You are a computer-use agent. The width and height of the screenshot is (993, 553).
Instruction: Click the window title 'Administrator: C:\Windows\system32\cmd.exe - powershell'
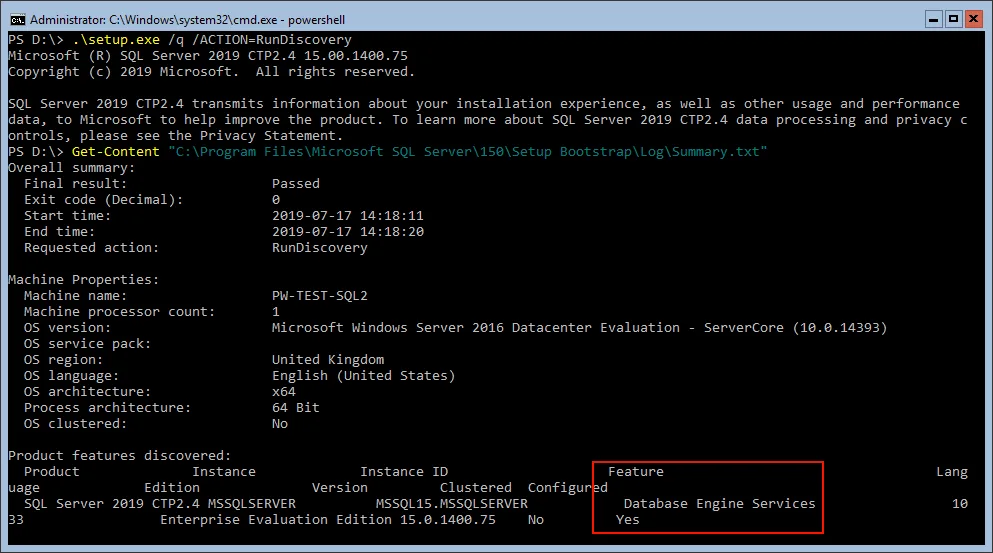[187, 20]
